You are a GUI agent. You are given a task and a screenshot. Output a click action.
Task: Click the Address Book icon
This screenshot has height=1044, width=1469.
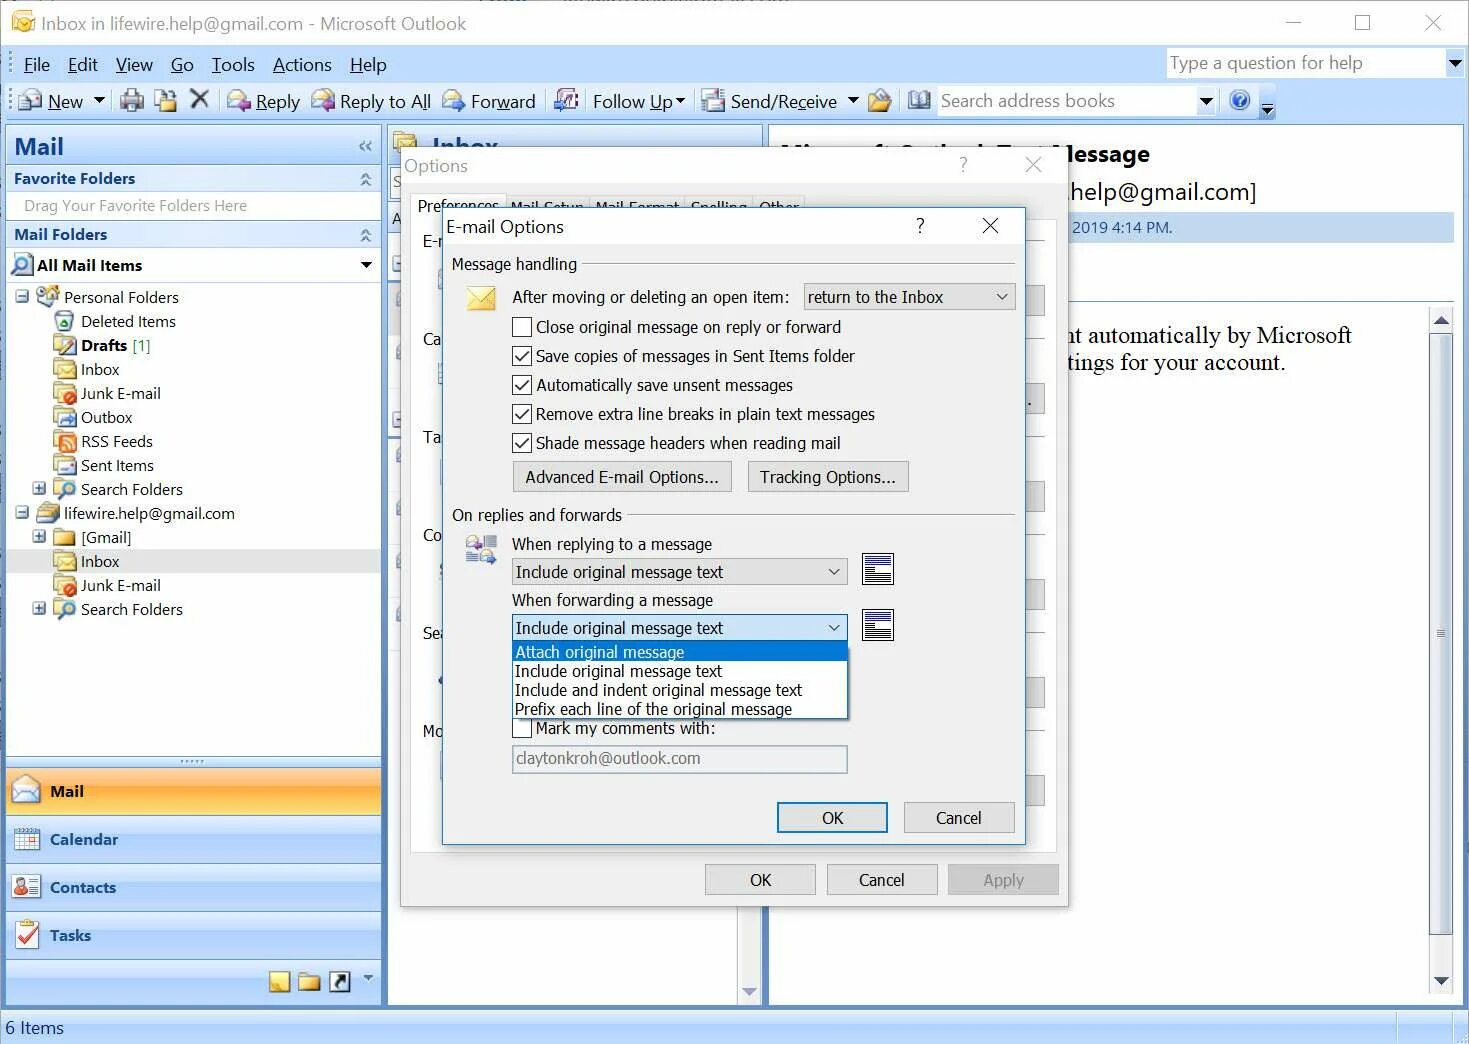tap(919, 100)
